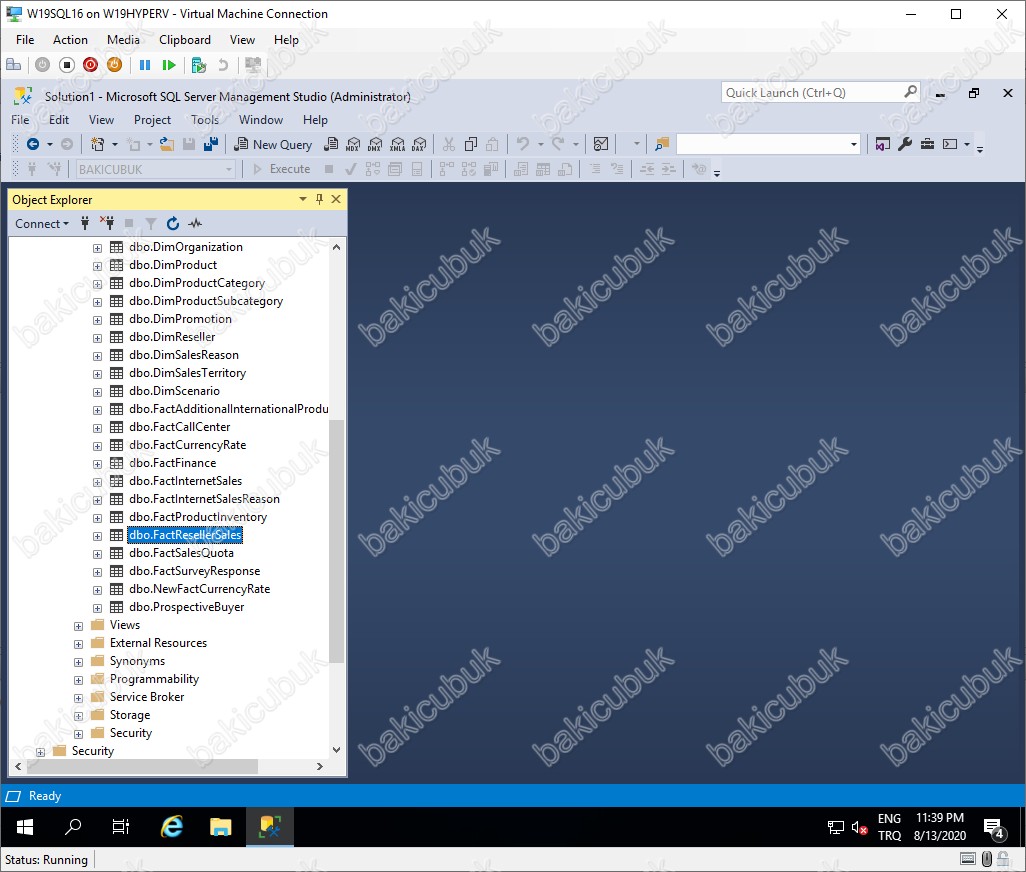Expand the dbo.FactFinance table node
Viewport: 1026px width, 872px height.
pos(97,464)
